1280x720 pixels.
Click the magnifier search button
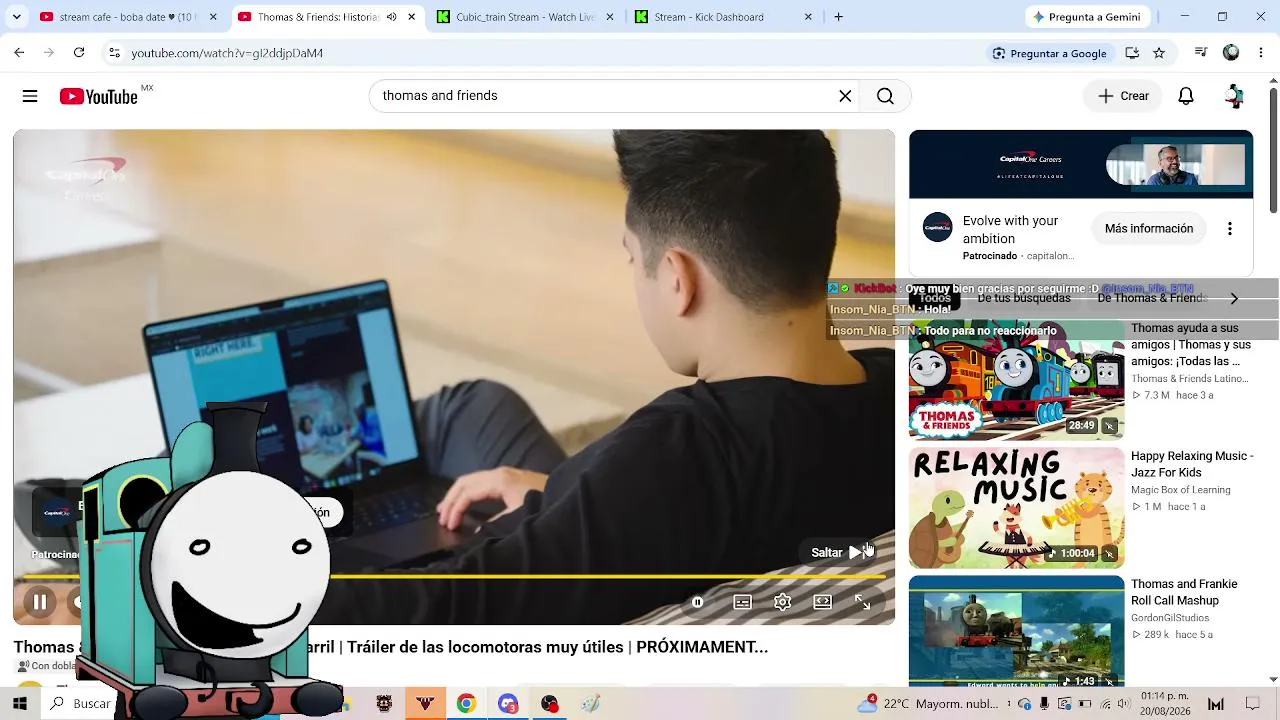pyautogui.click(x=885, y=96)
